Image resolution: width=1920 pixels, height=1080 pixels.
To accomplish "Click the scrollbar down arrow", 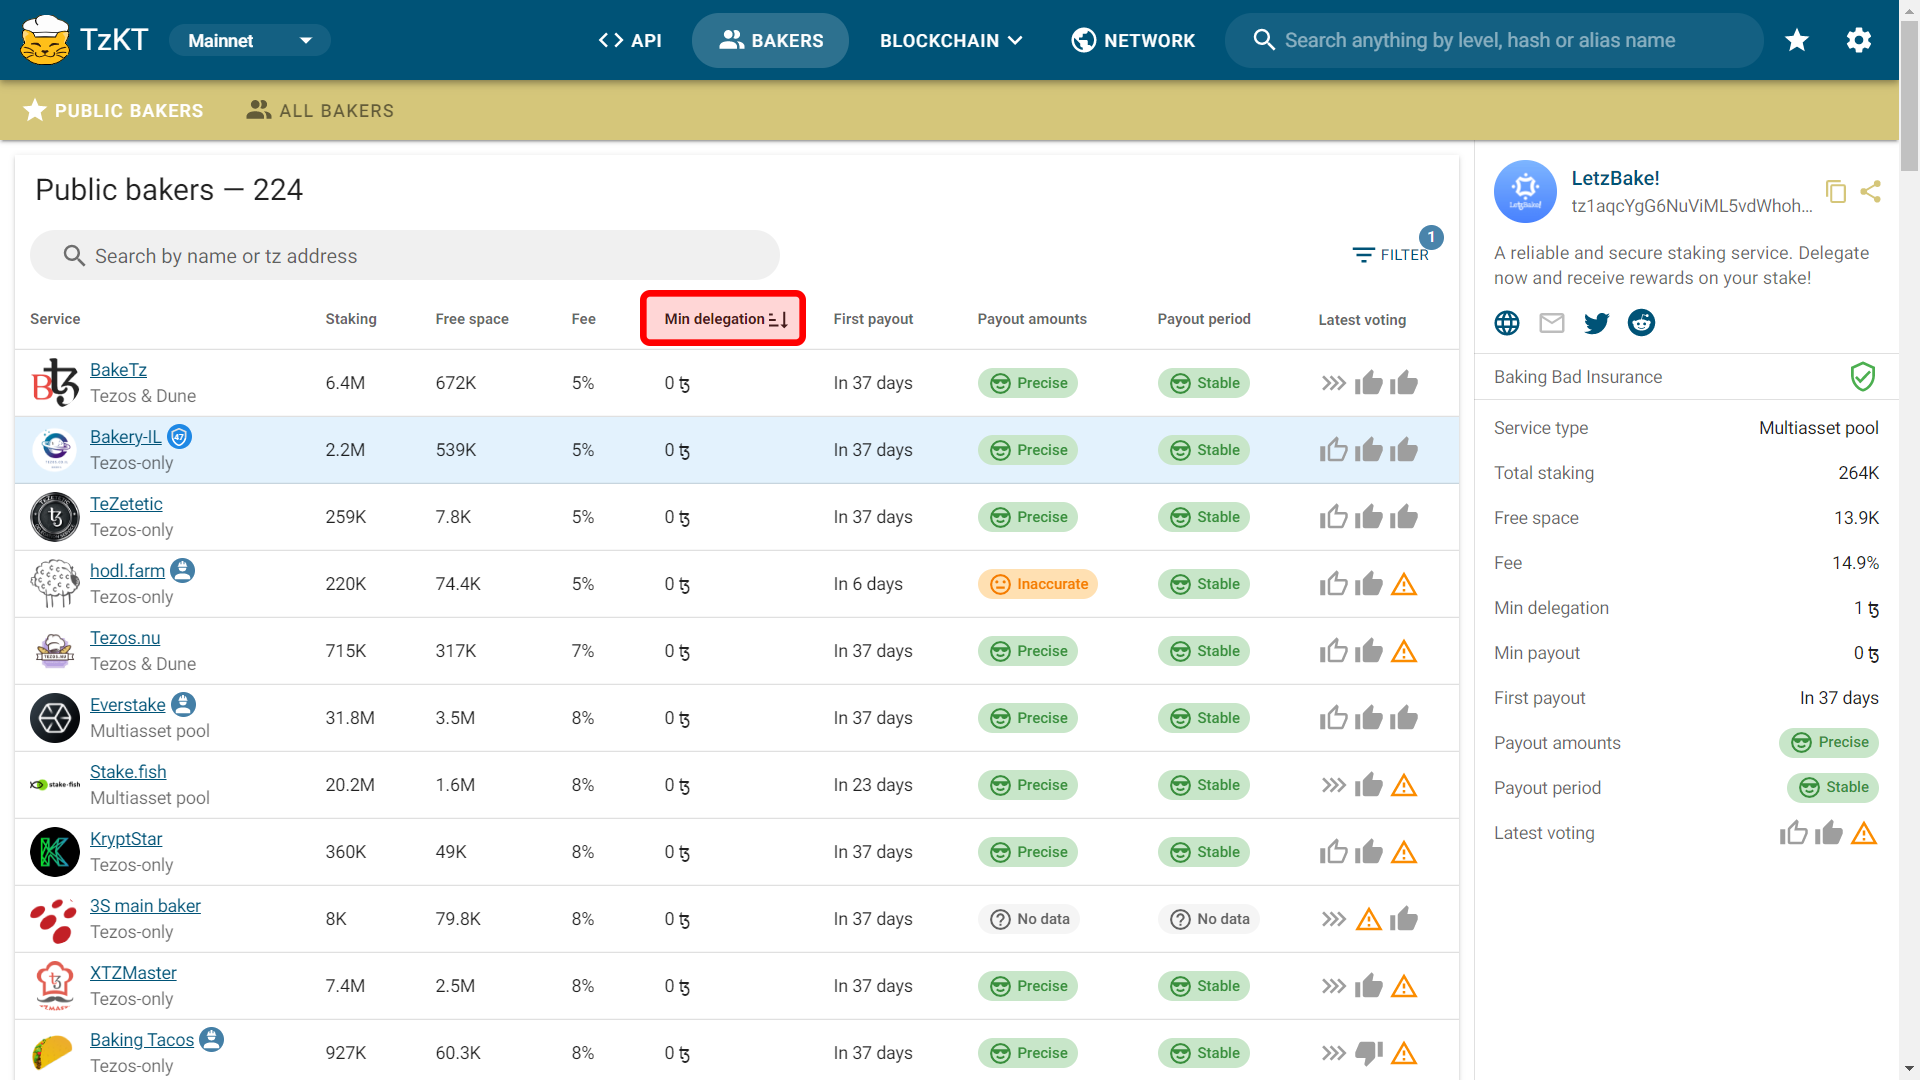I will (x=1909, y=1070).
